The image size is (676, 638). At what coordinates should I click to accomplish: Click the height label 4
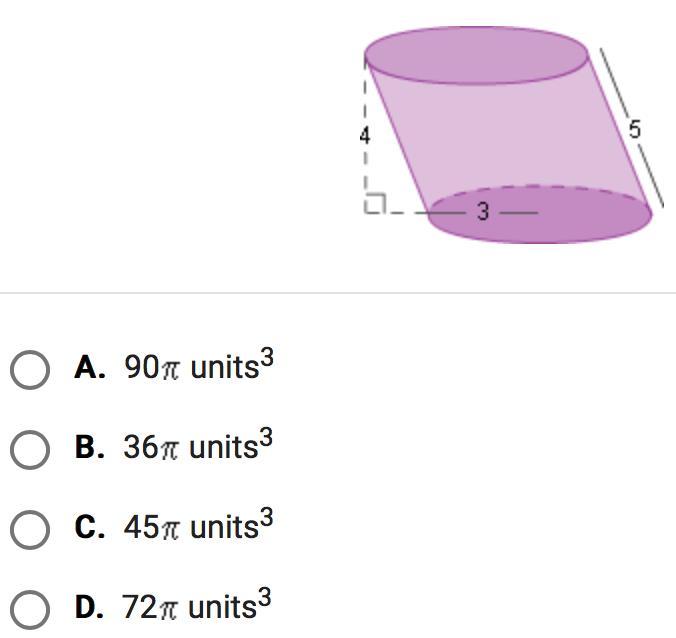[365, 136]
